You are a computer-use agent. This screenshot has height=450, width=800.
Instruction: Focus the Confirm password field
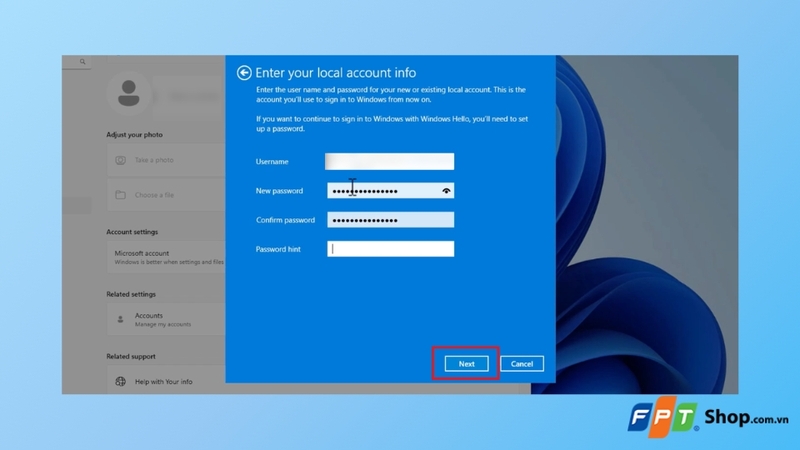point(390,220)
